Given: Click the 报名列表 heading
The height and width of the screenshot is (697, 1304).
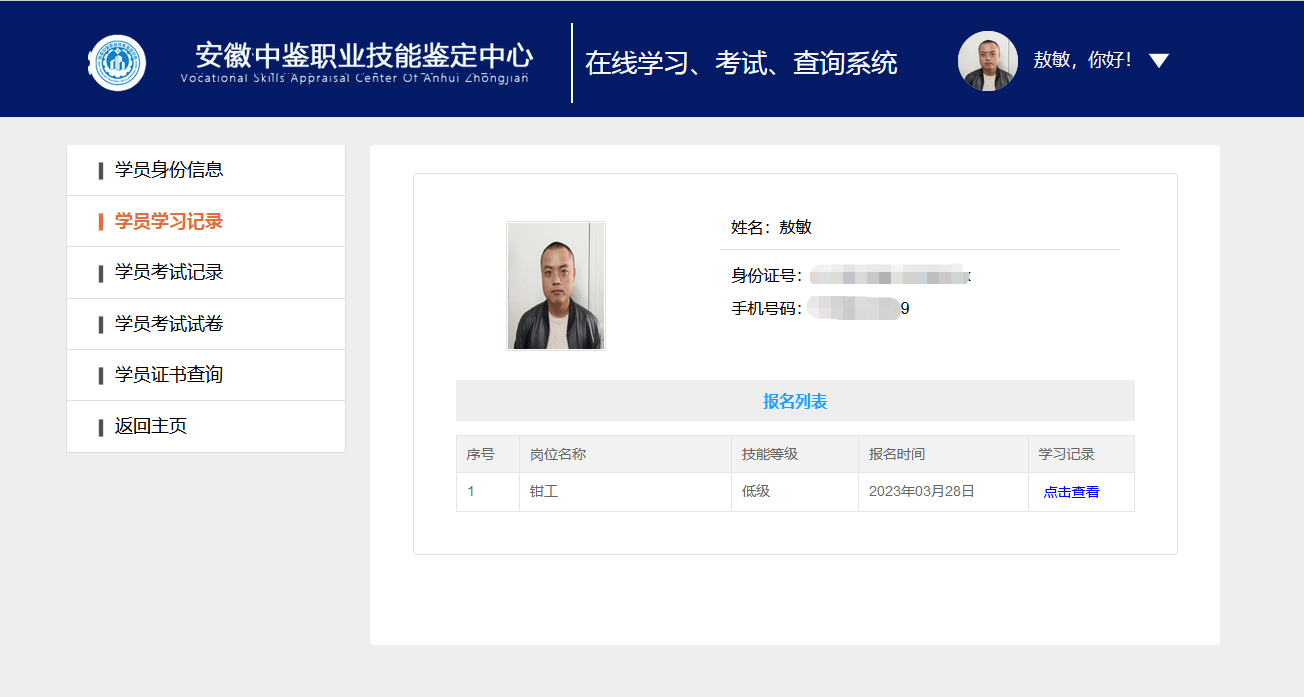Looking at the screenshot, I should [795, 401].
